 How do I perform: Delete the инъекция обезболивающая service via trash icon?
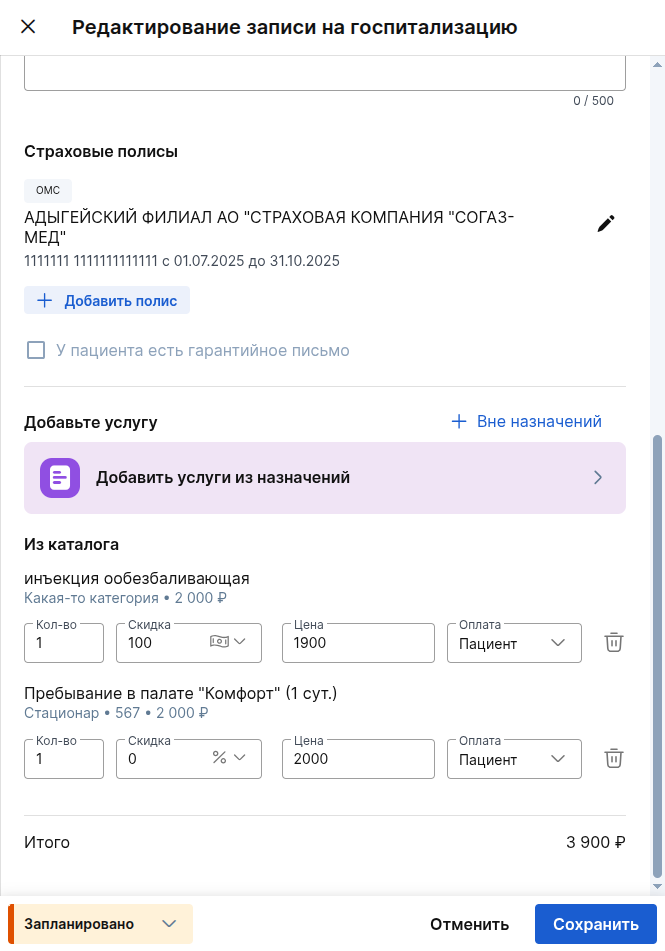(613, 642)
